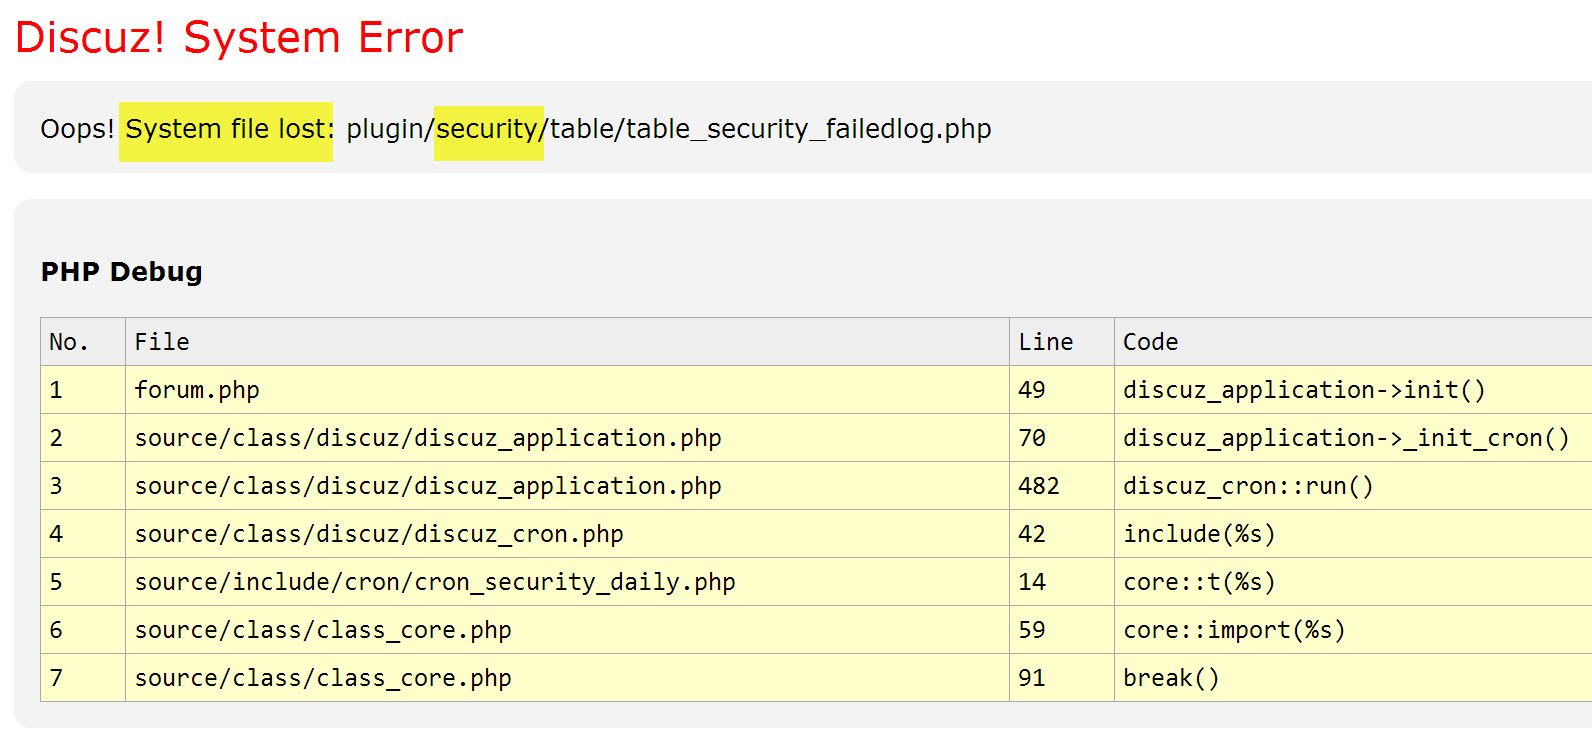
Task: Click line number 49
Action: (1032, 390)
